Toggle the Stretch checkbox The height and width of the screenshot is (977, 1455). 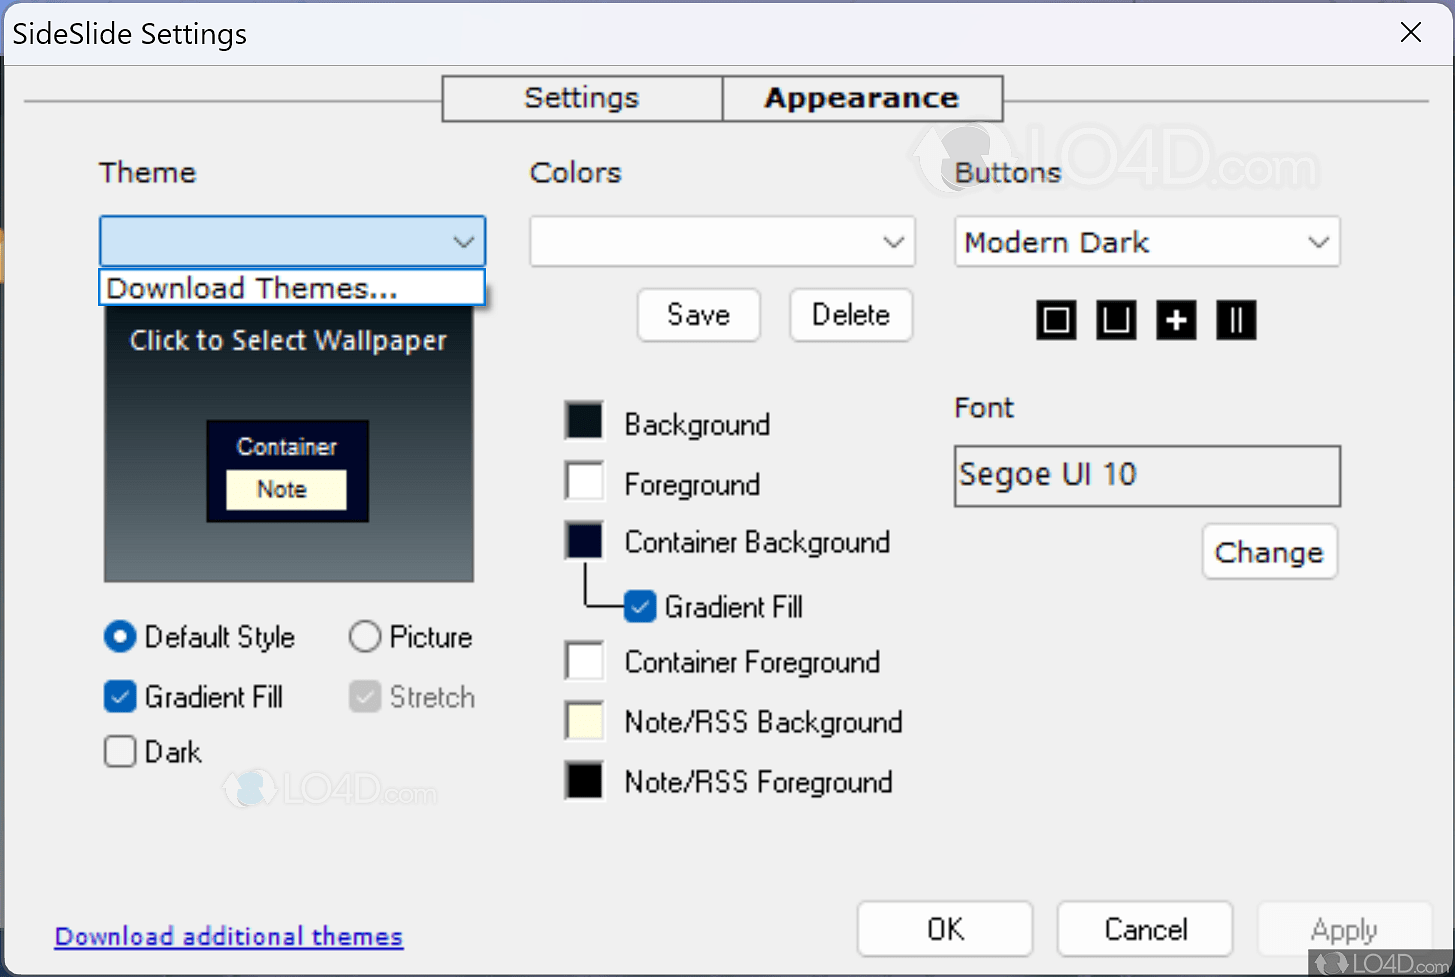[x=365, y=697]
